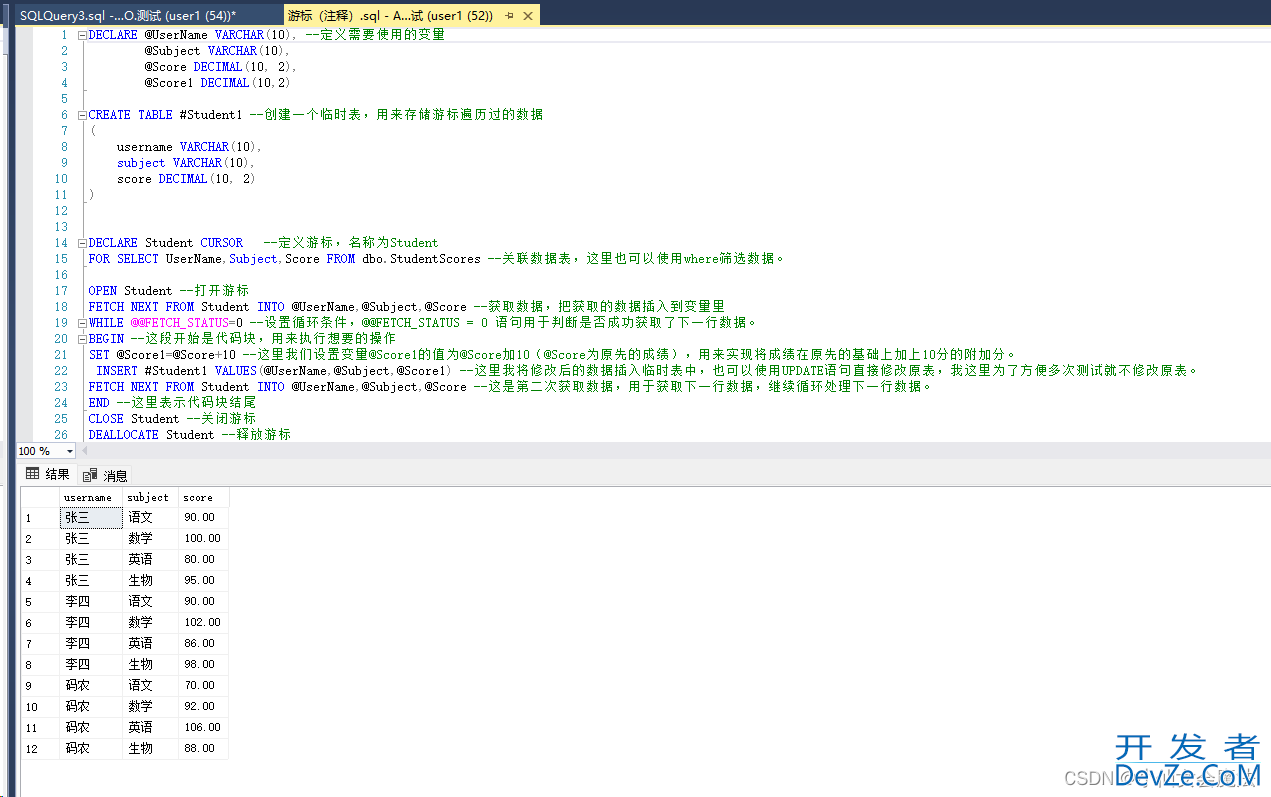Select the score cell 86.00

click(203, 643)
